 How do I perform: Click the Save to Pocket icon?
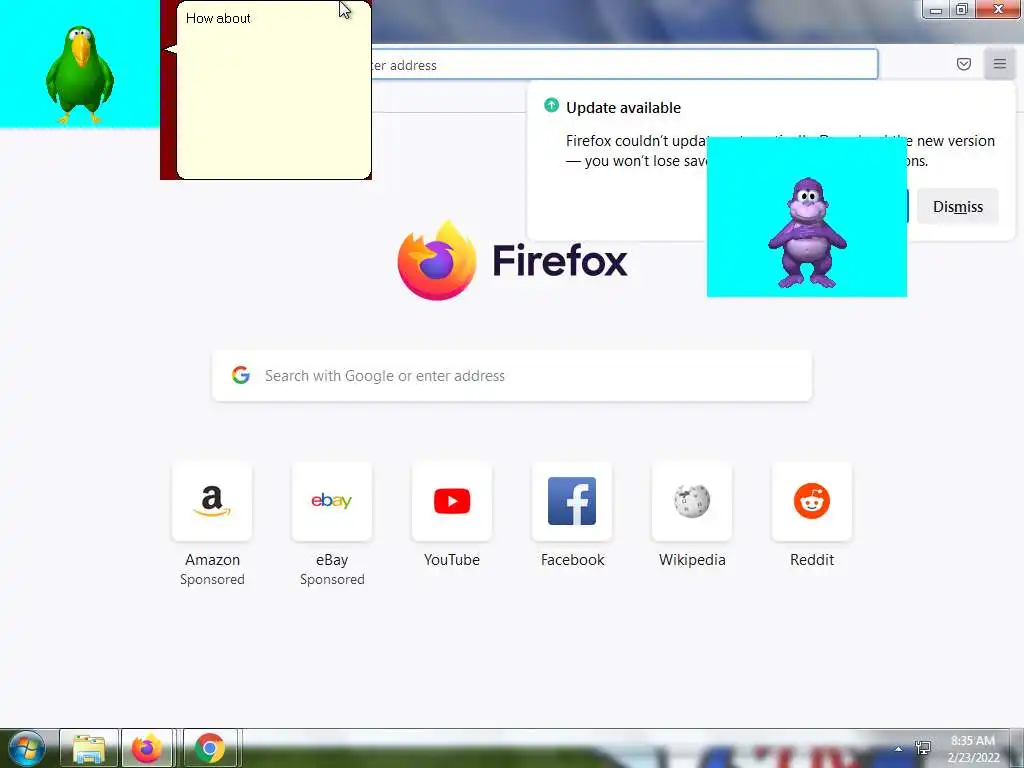click(x=963, y=64)
